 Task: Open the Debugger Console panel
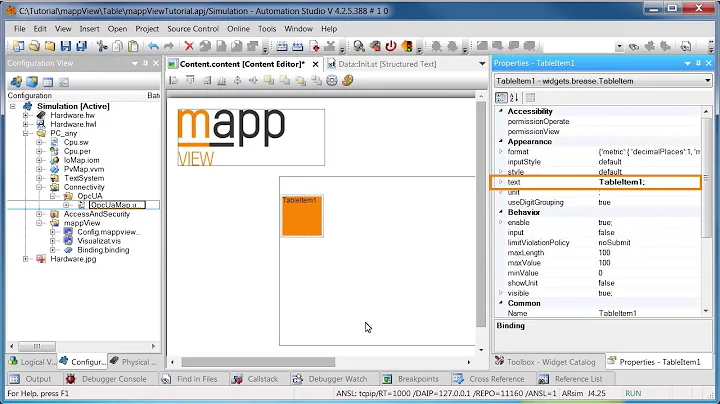(107, 379)
